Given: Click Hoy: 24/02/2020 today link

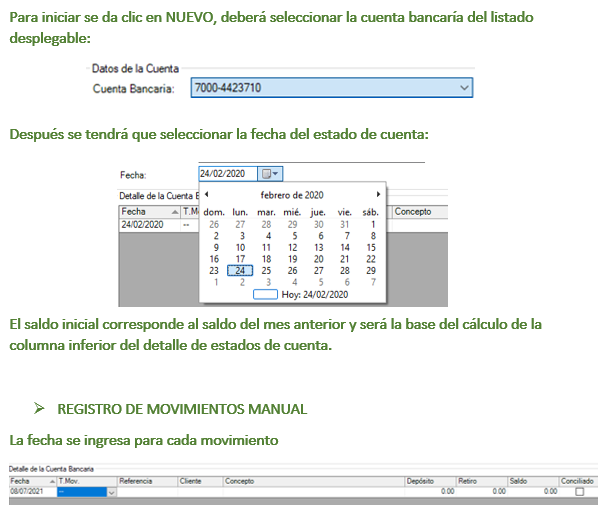Looking at the screenshot, I should coord(315,295).
